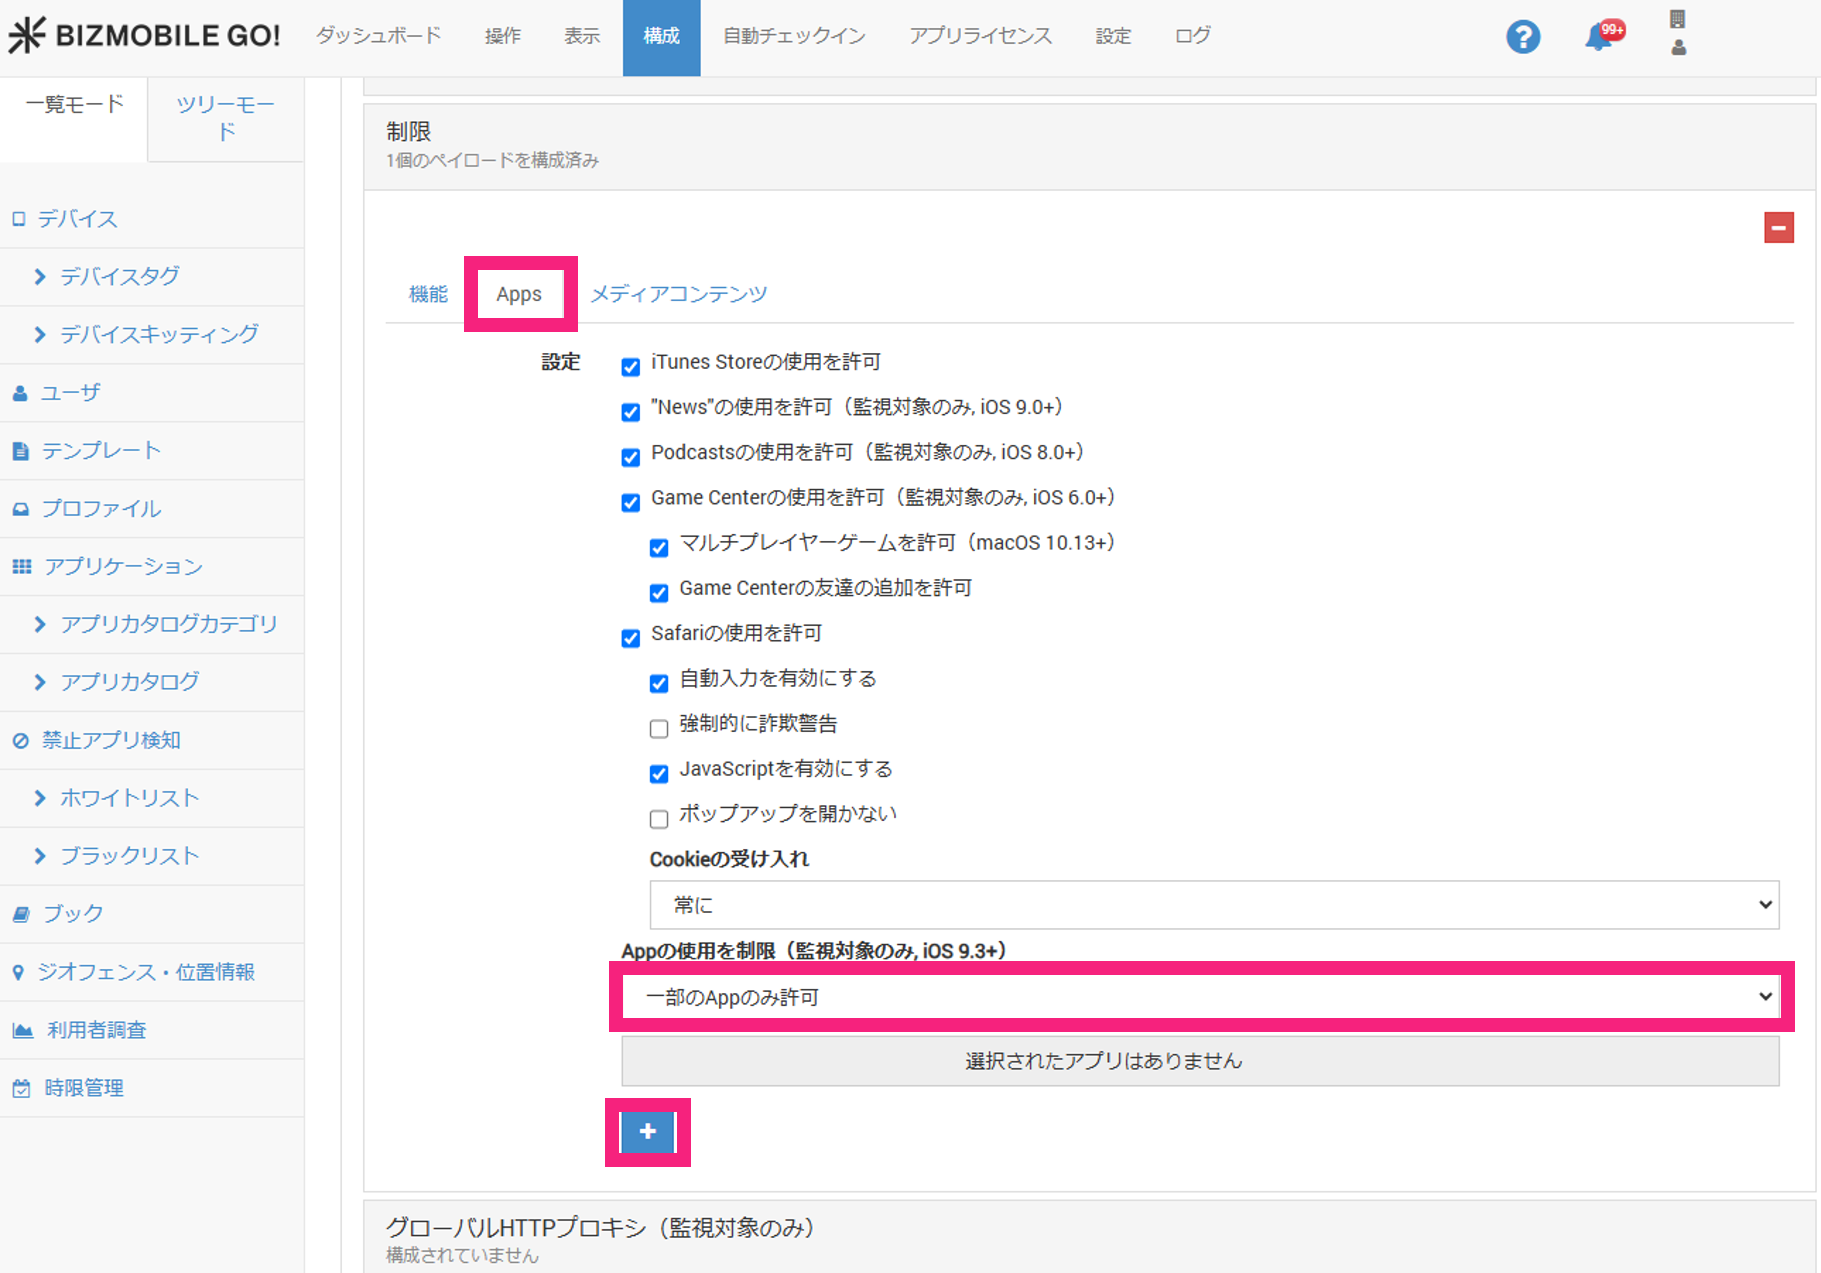The width and height of the screenshot is (1821, 1273).
Task: Switch to the メディアコンテンツ tab
Action: [678, 294]
